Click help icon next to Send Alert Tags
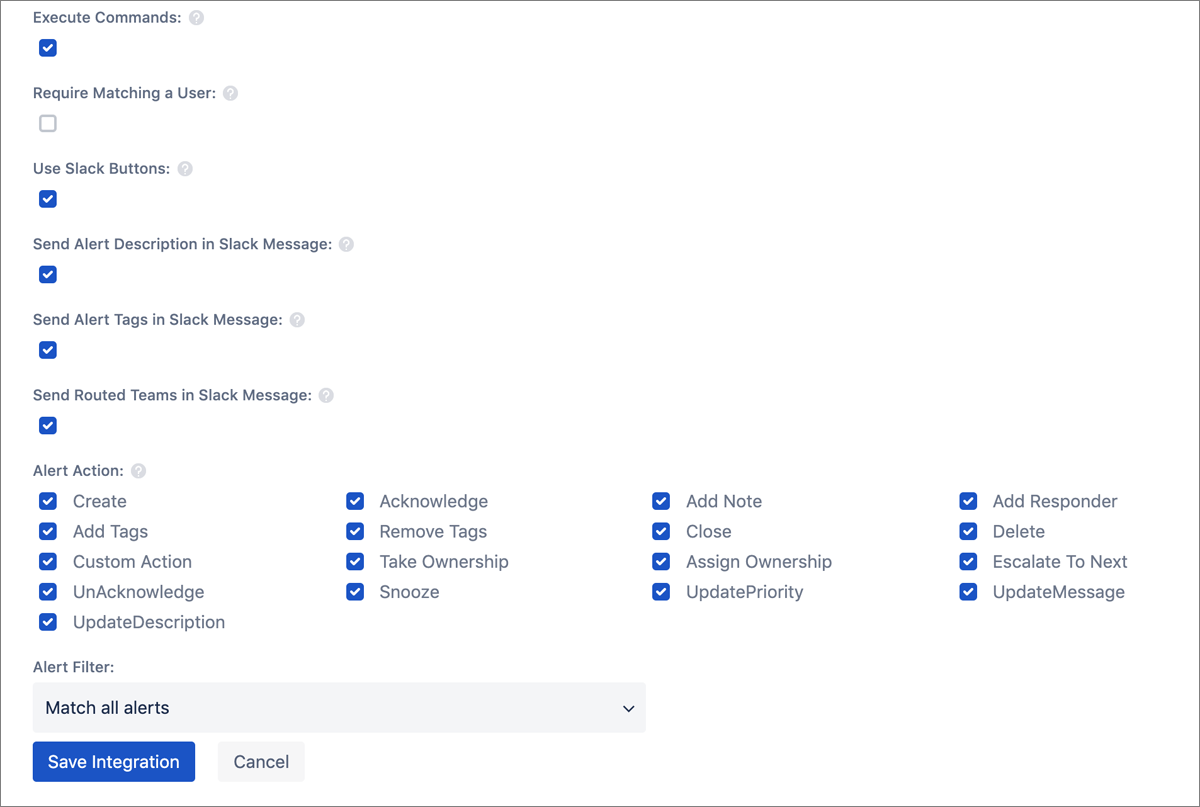The width and height of the screenshot is (1200, 807). (297, 320)
